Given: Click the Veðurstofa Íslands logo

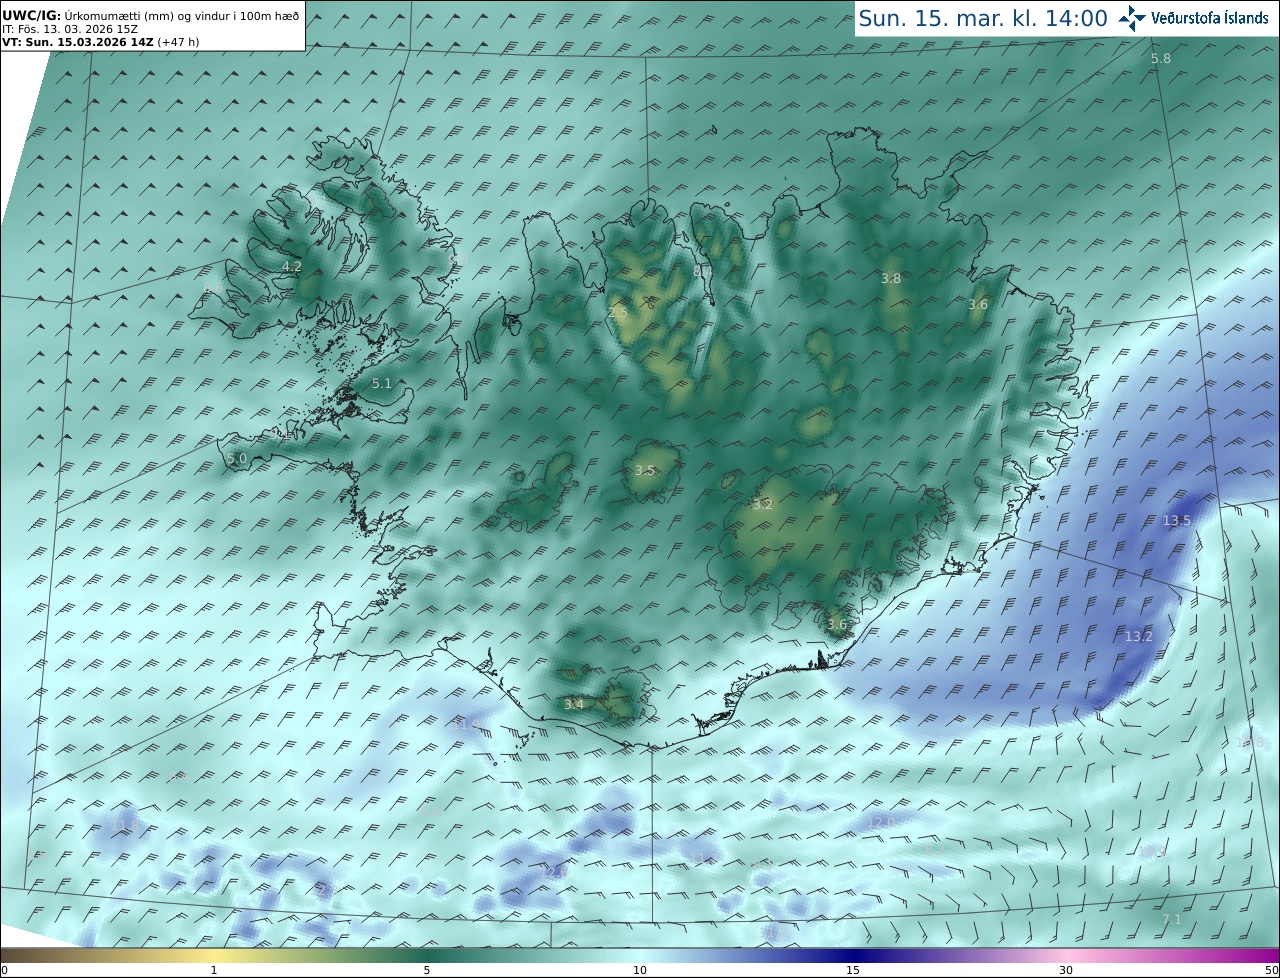Looking at the screenshot, I should pos(1193,18).
